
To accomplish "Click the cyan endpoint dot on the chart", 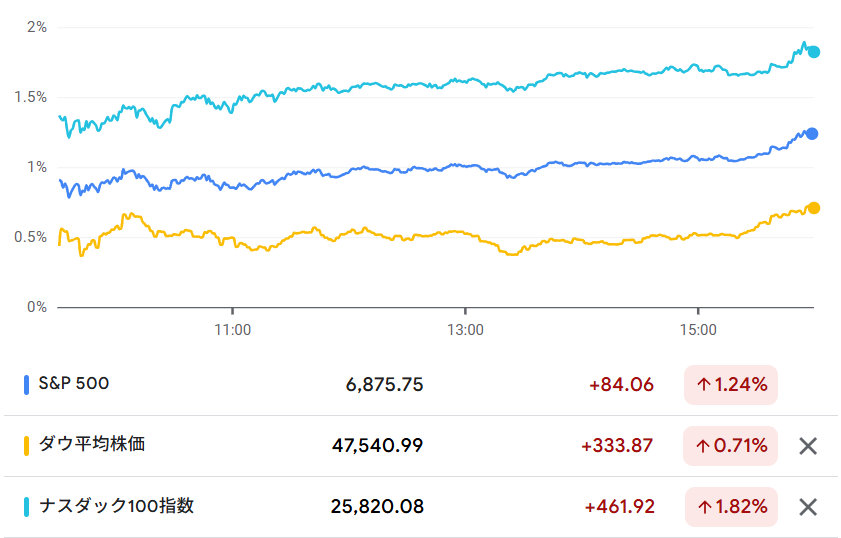I will tap(814, 52).
